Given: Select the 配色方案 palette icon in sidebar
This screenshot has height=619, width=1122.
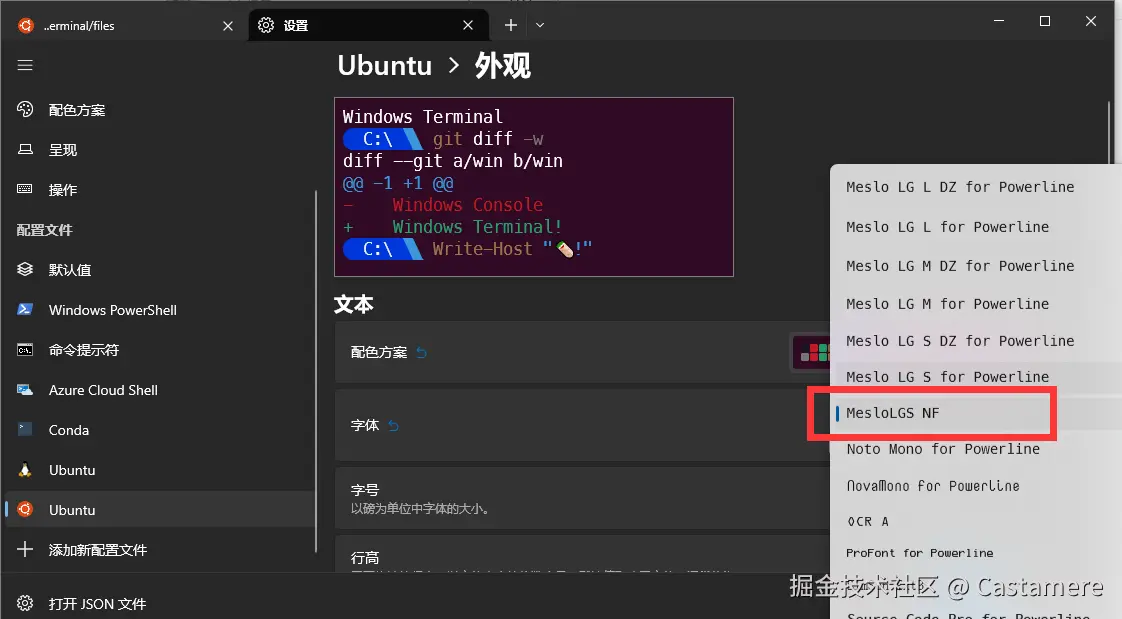Looking at the screenshot, I should tap(24, 110).
